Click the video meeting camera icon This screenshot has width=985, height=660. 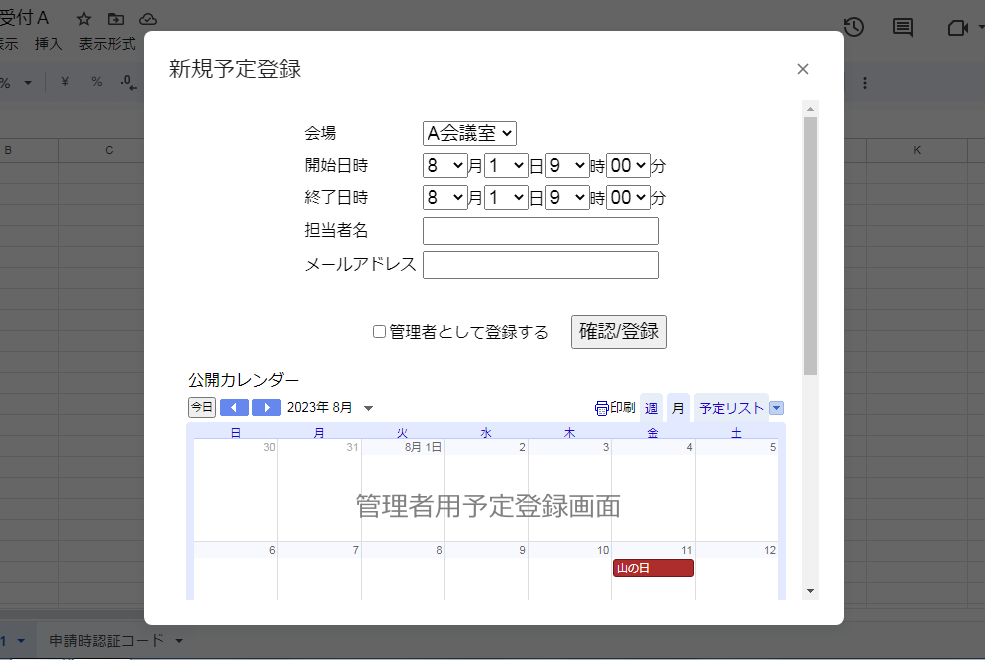957,28
